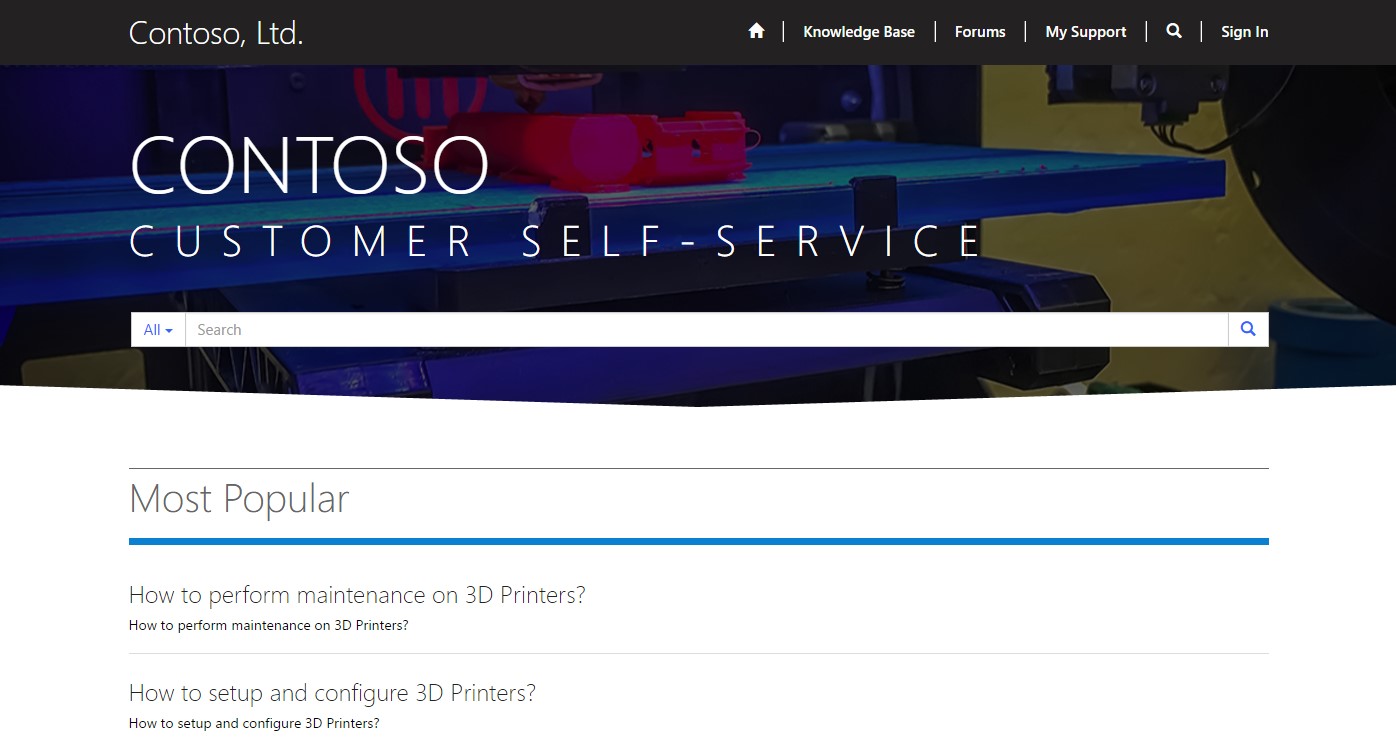Screen dimensions: 1396x742
Task: Open the My Support page
Action: (1085, 32)
